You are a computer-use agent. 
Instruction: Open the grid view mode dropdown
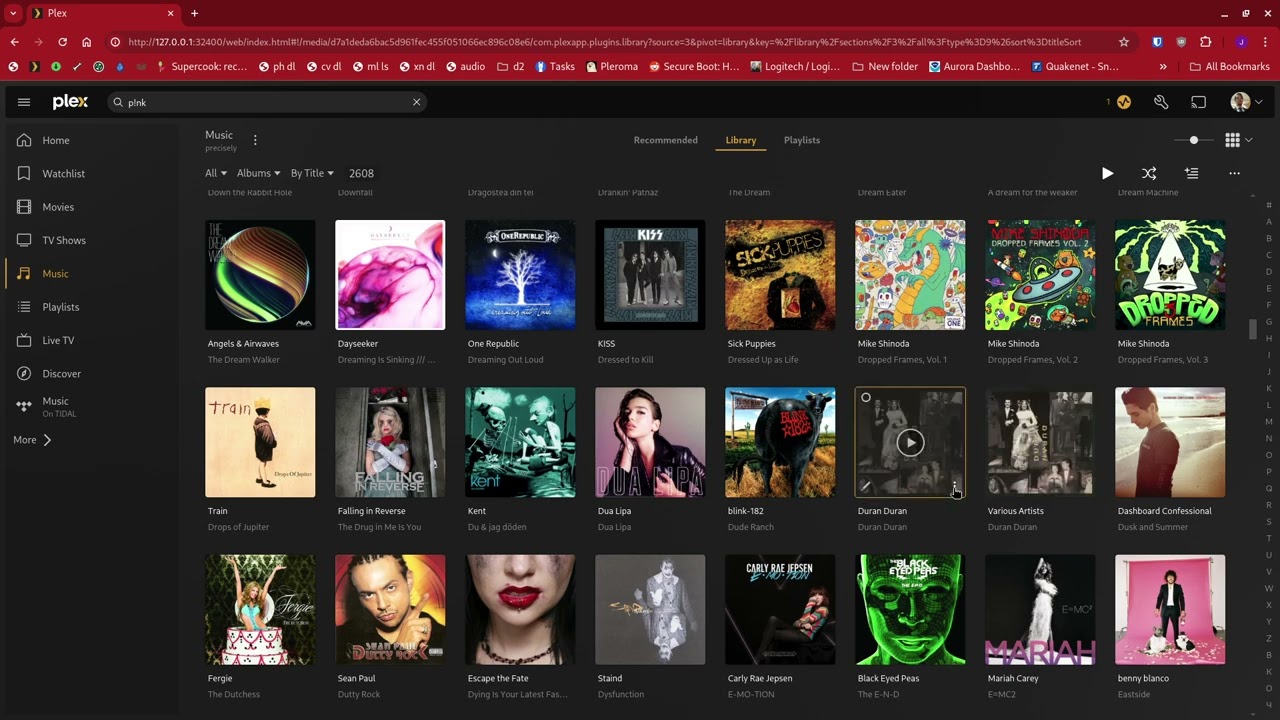[x=1239, y=140]
